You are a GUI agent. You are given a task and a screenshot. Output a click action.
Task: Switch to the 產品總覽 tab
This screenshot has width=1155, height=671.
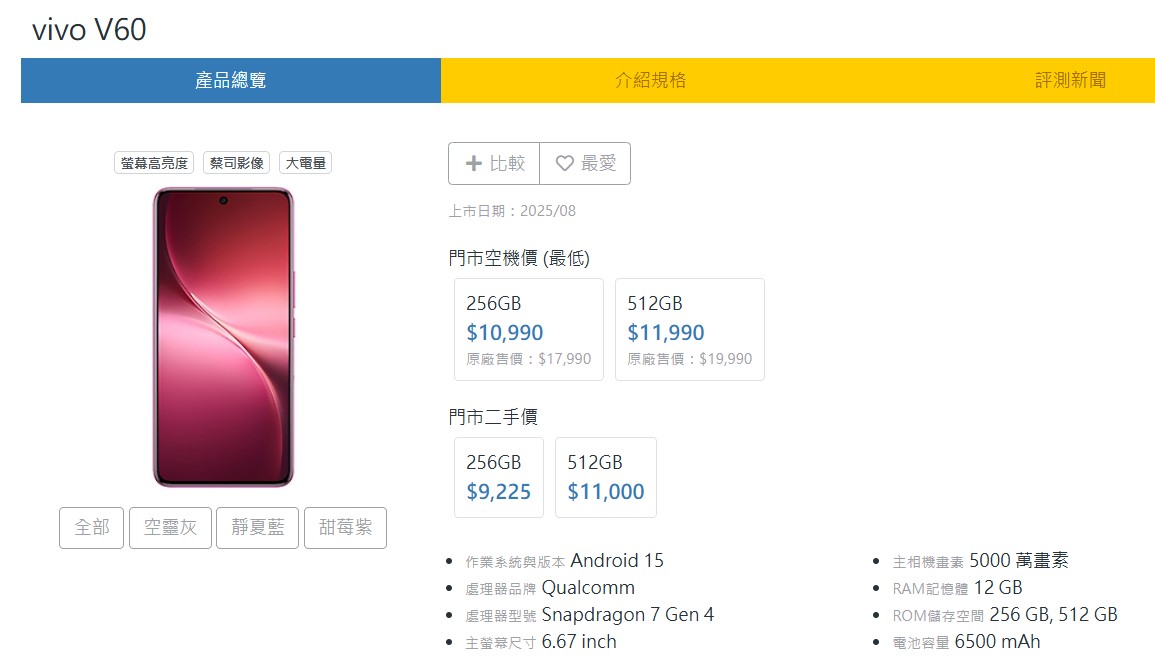231,81
